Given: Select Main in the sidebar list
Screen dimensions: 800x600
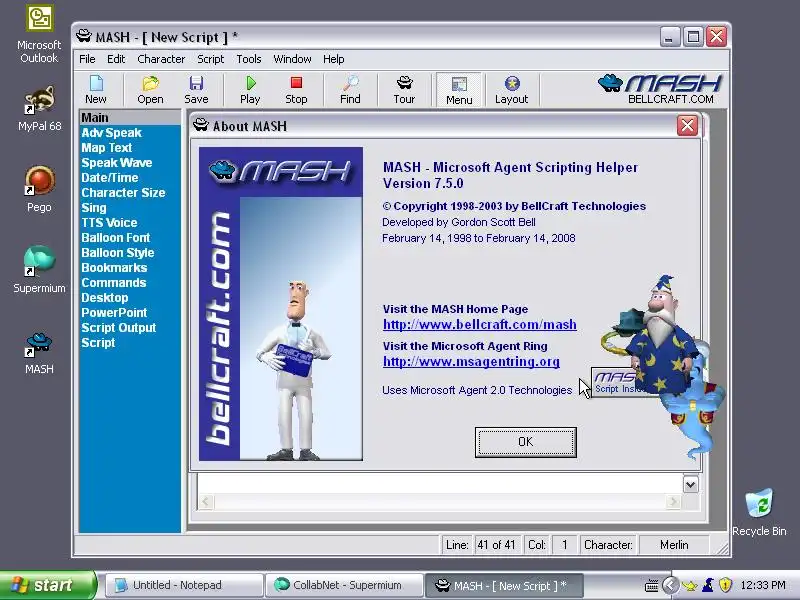Looking at the screenshot, I should 130,117.
